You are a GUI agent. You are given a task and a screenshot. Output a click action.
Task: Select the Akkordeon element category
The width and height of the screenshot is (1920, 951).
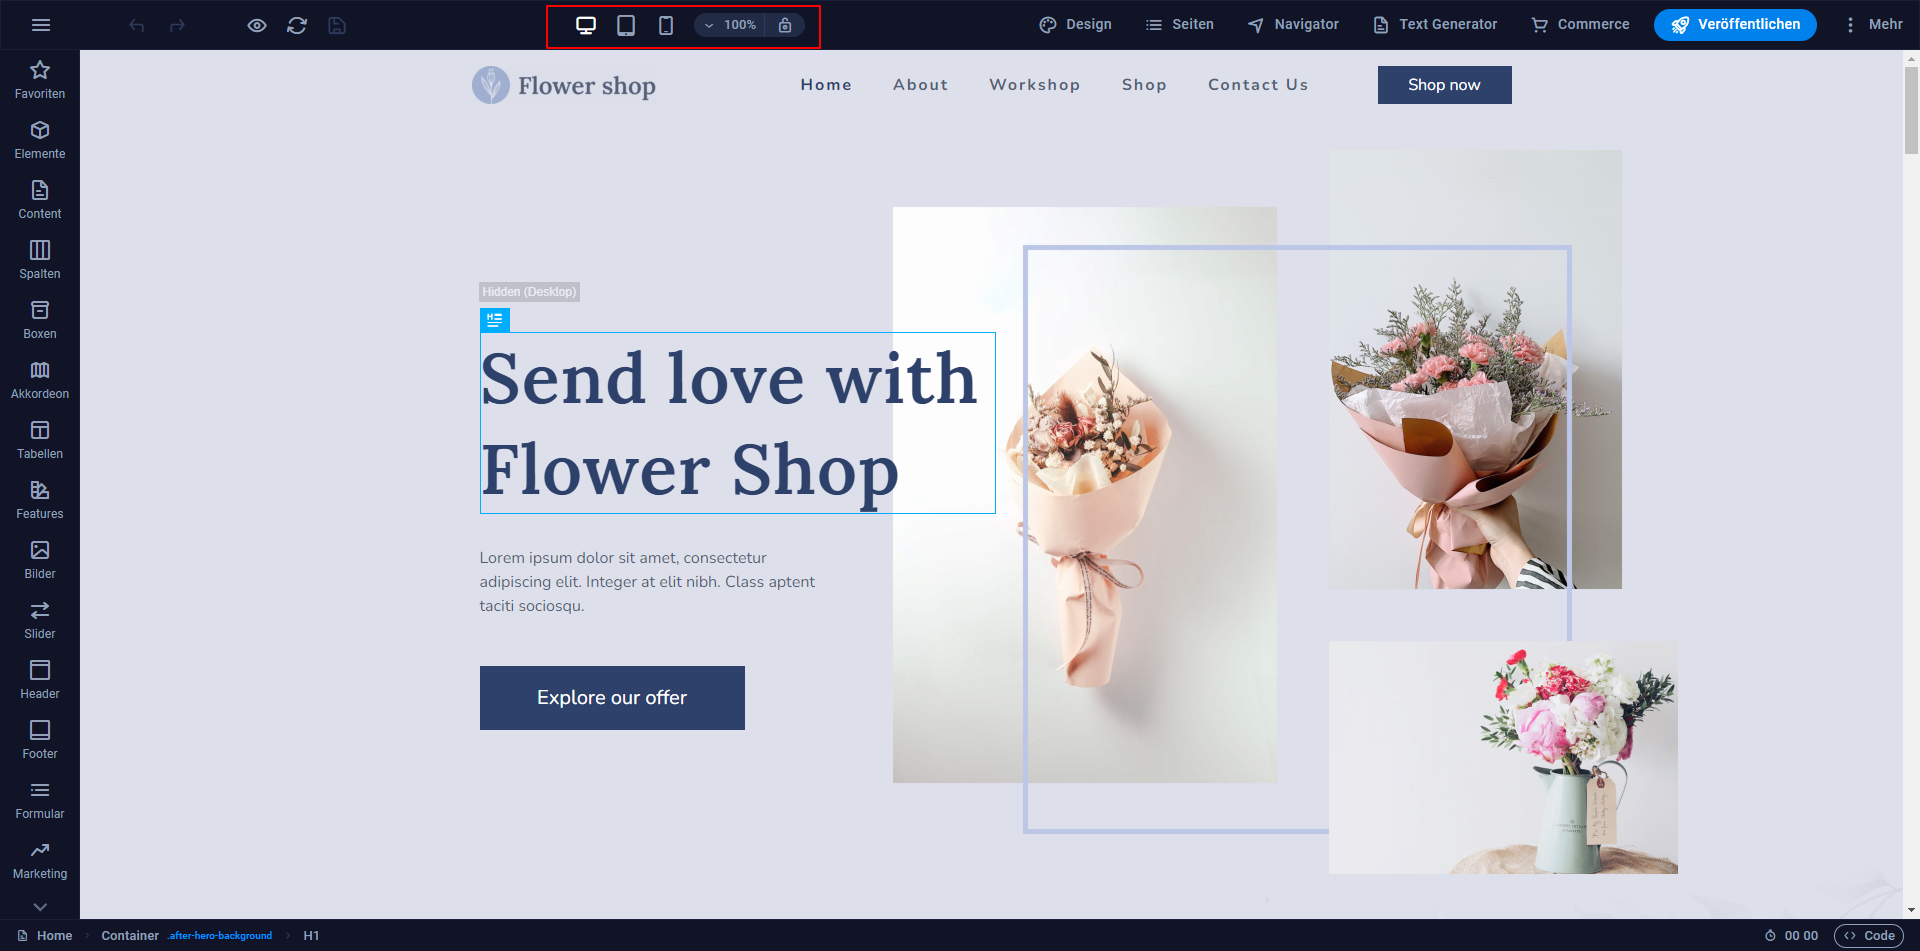coord(40,380)
